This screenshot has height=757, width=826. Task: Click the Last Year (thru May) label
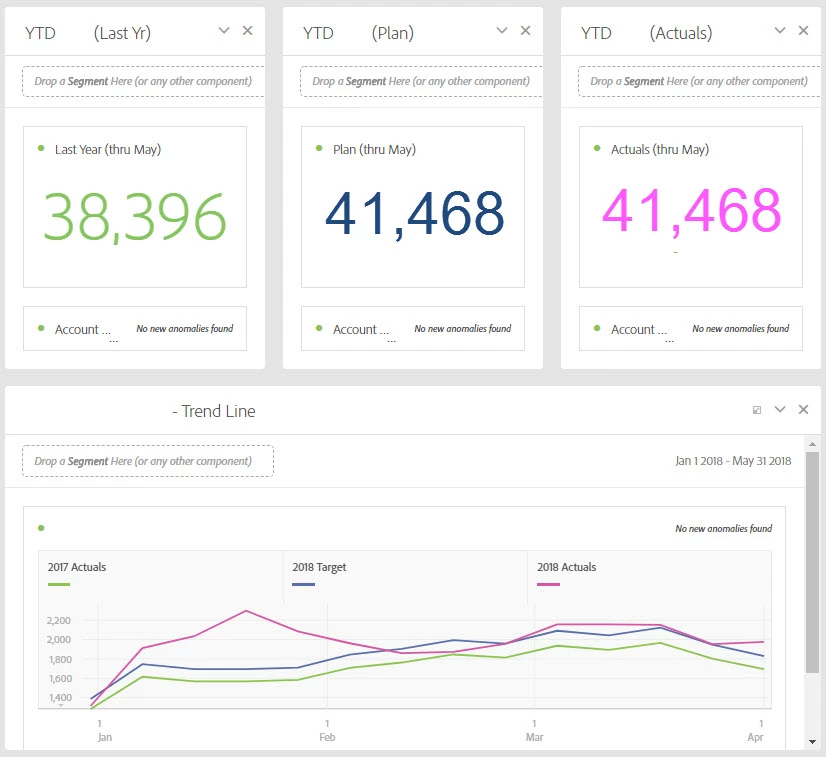point(108,150)
